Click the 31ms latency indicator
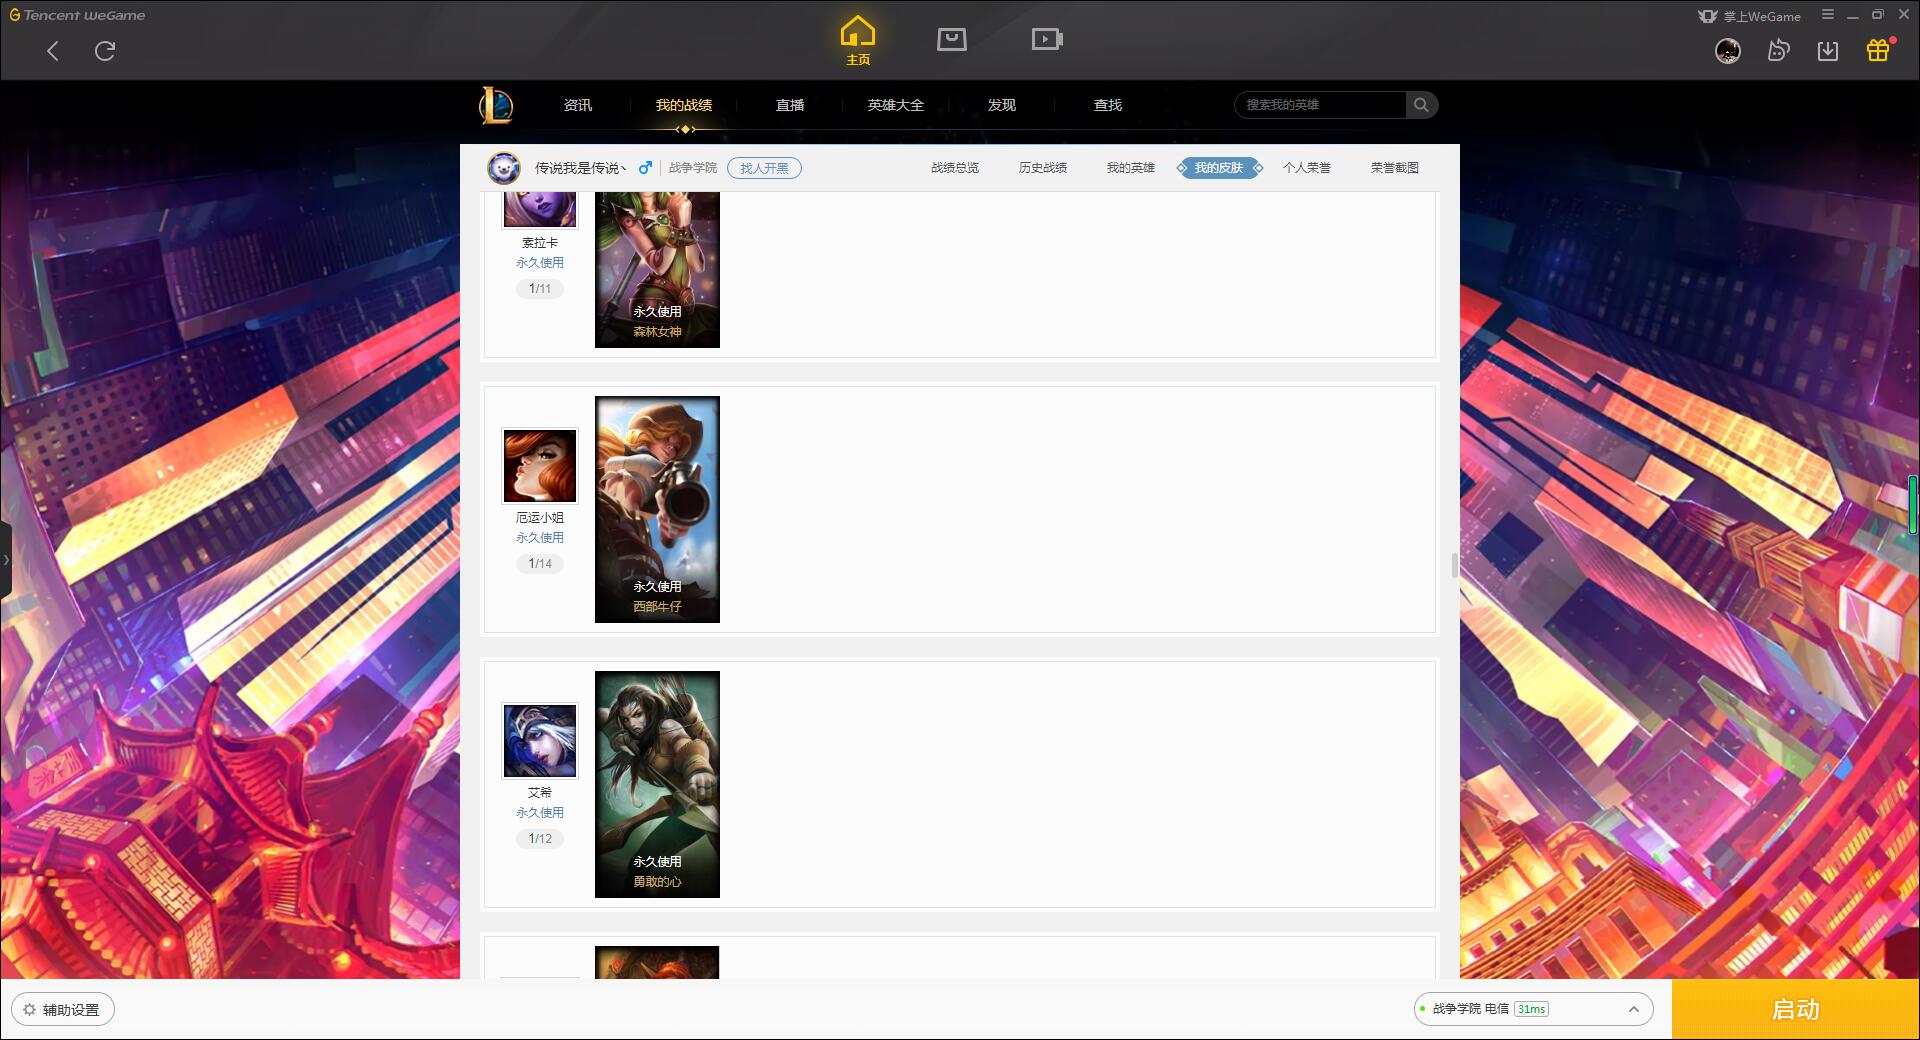Screen dimensions: 1920x1040 tap(1531, 1009)
